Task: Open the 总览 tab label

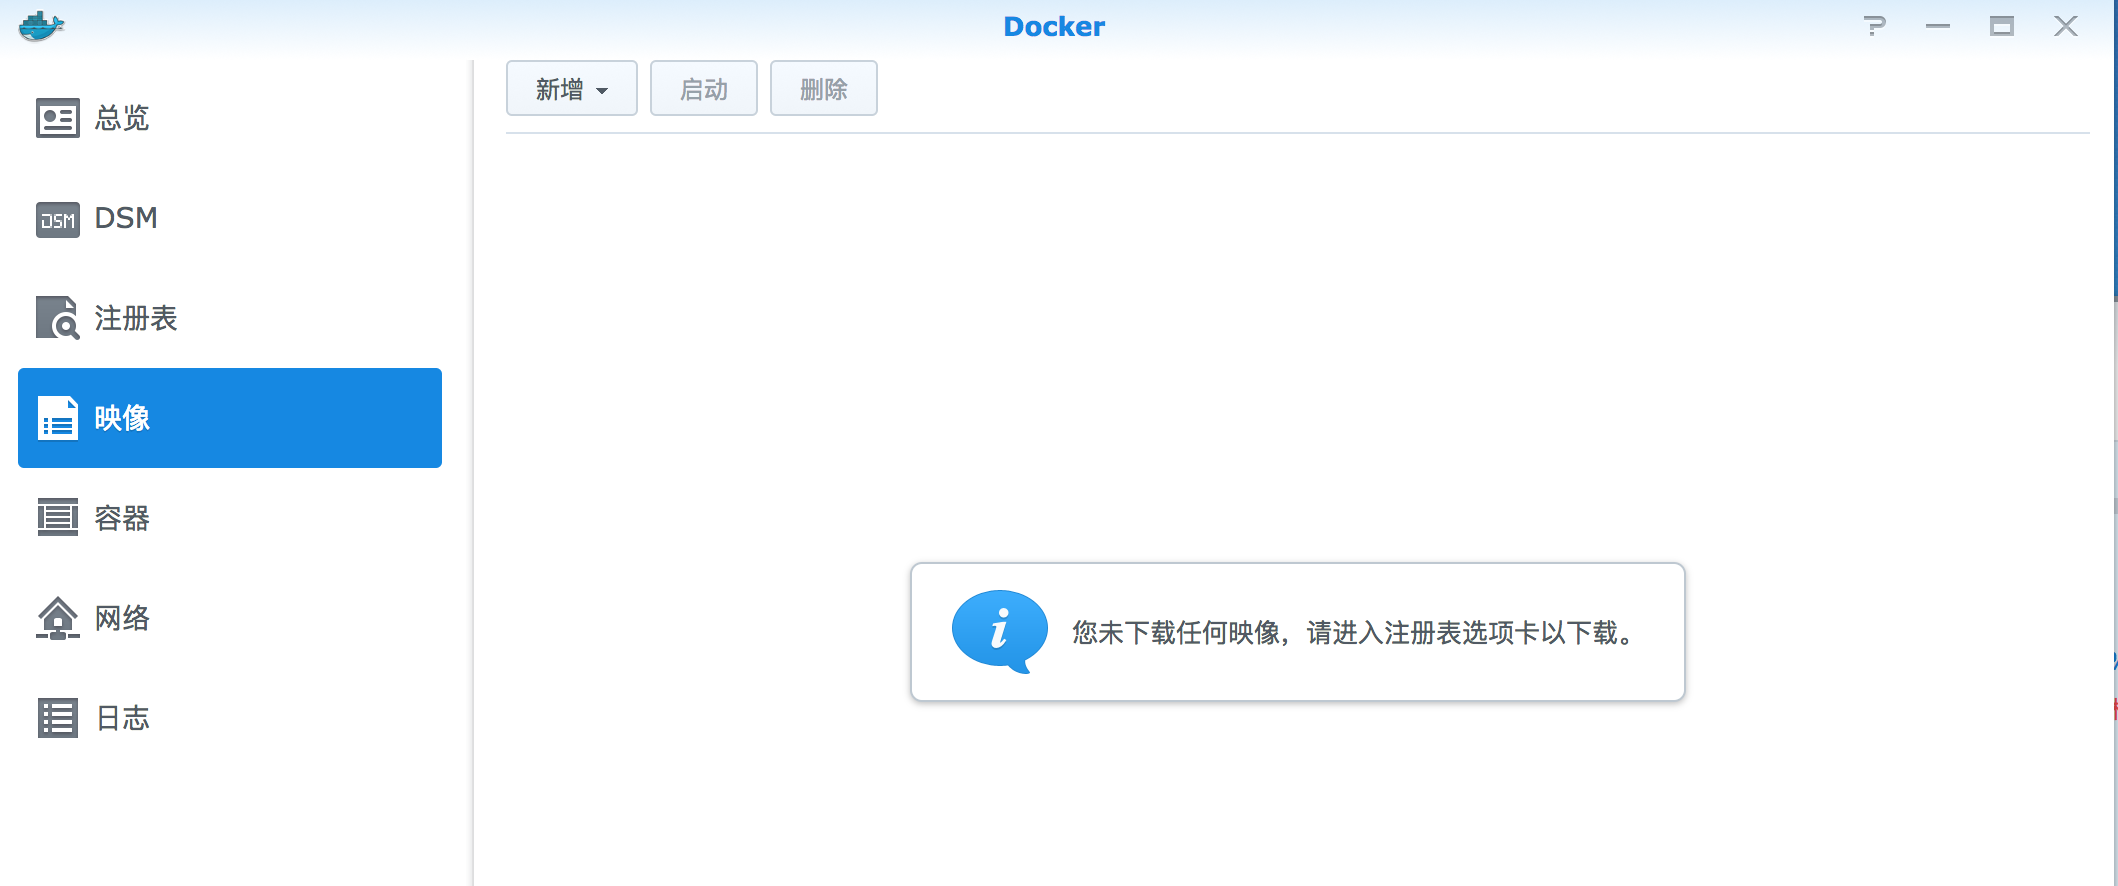Action: tap(122, 118)
